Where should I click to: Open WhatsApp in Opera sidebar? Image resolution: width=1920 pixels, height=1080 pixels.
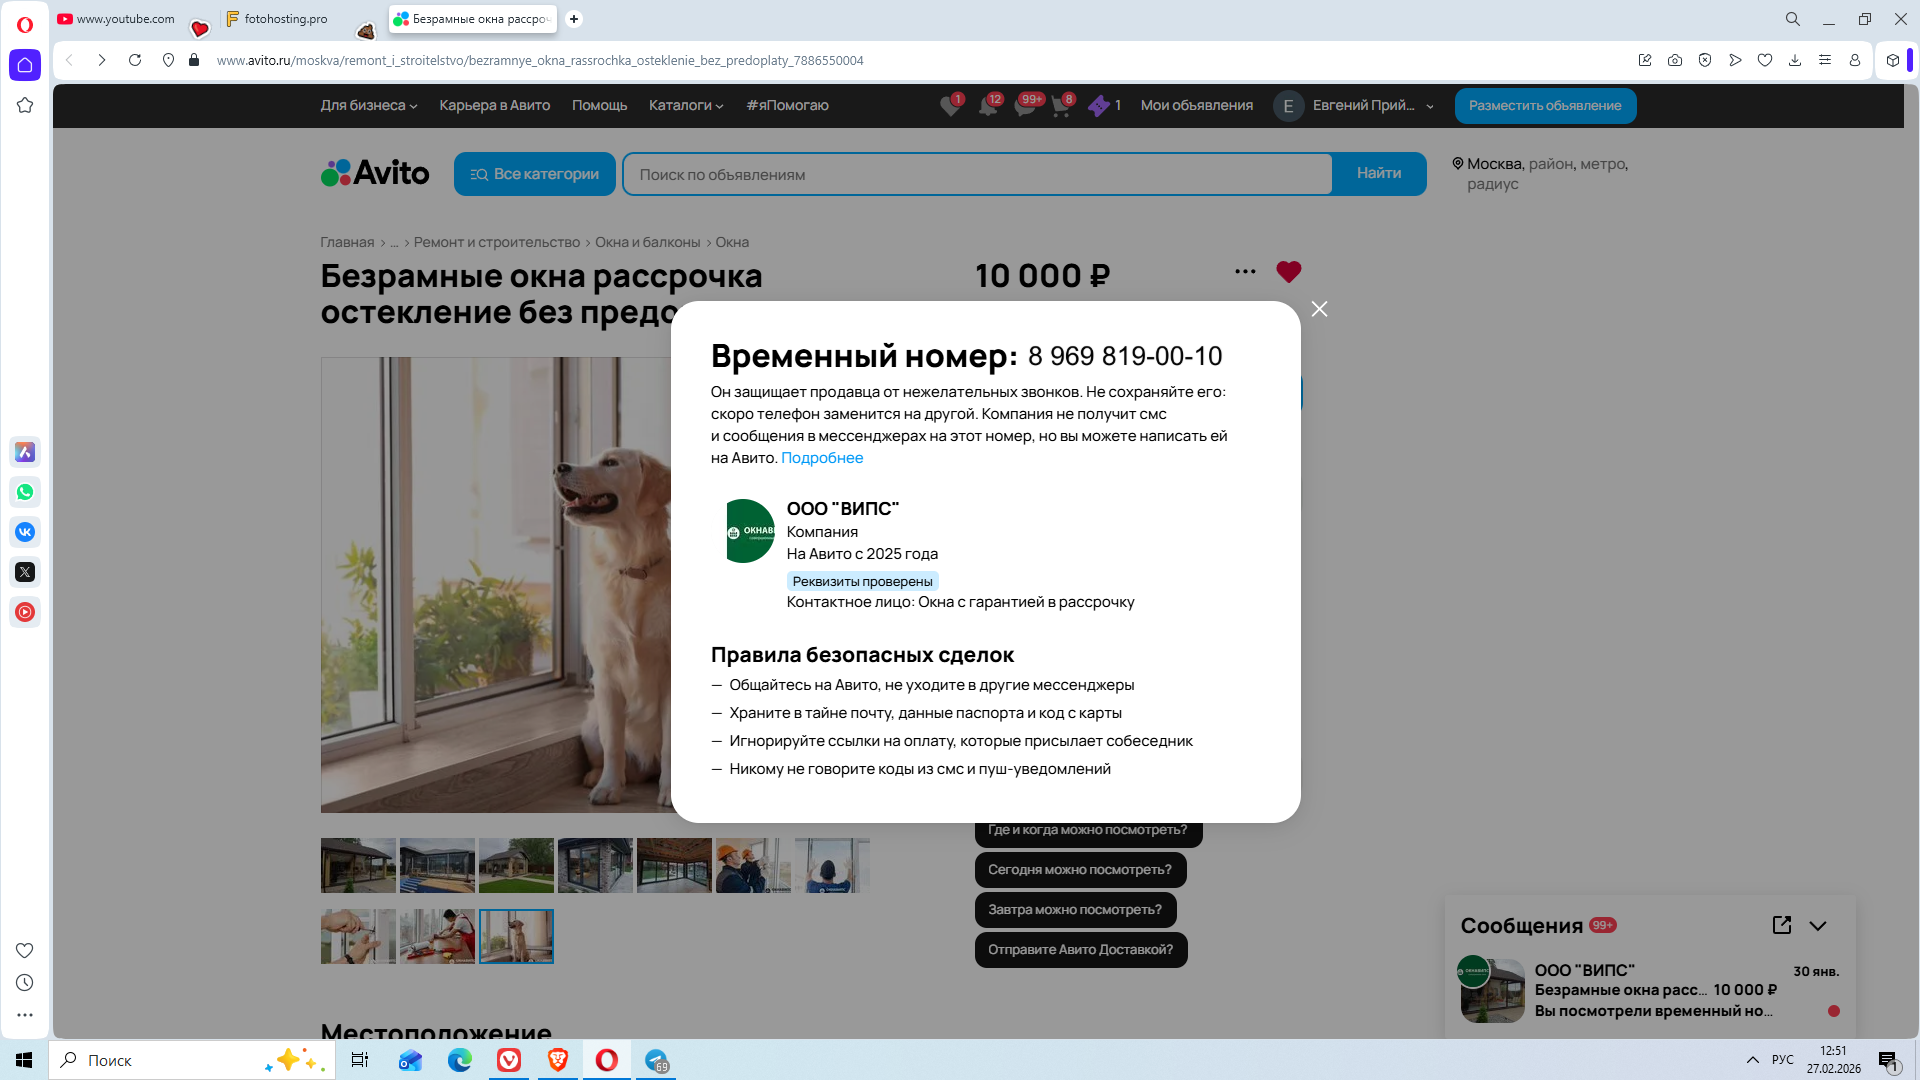(x=25, y=492)
